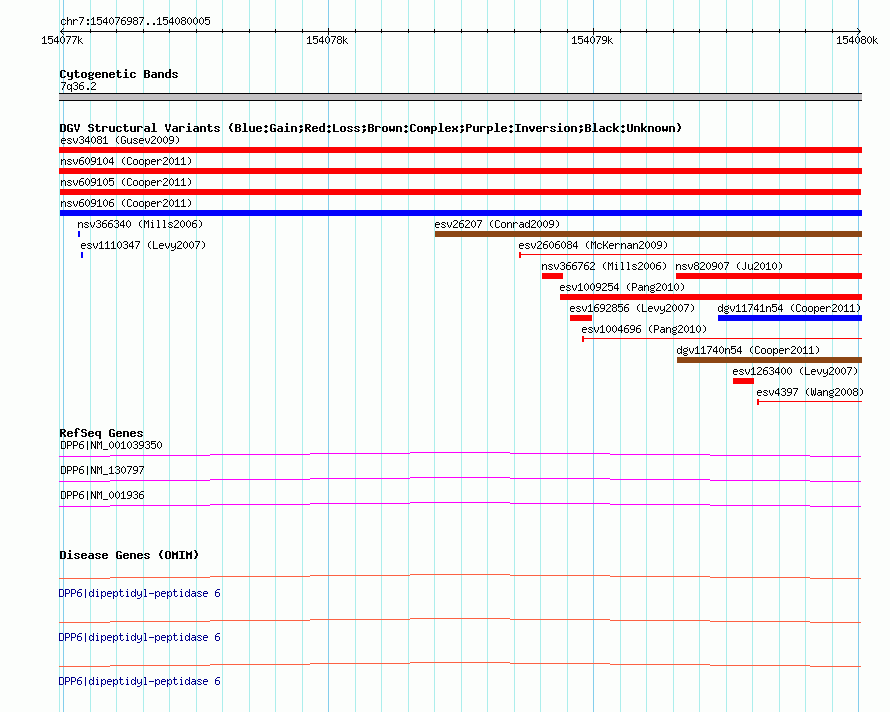Click the RefSeq Genes track title
The image size is (890, 712).
(x=101, y=433)
